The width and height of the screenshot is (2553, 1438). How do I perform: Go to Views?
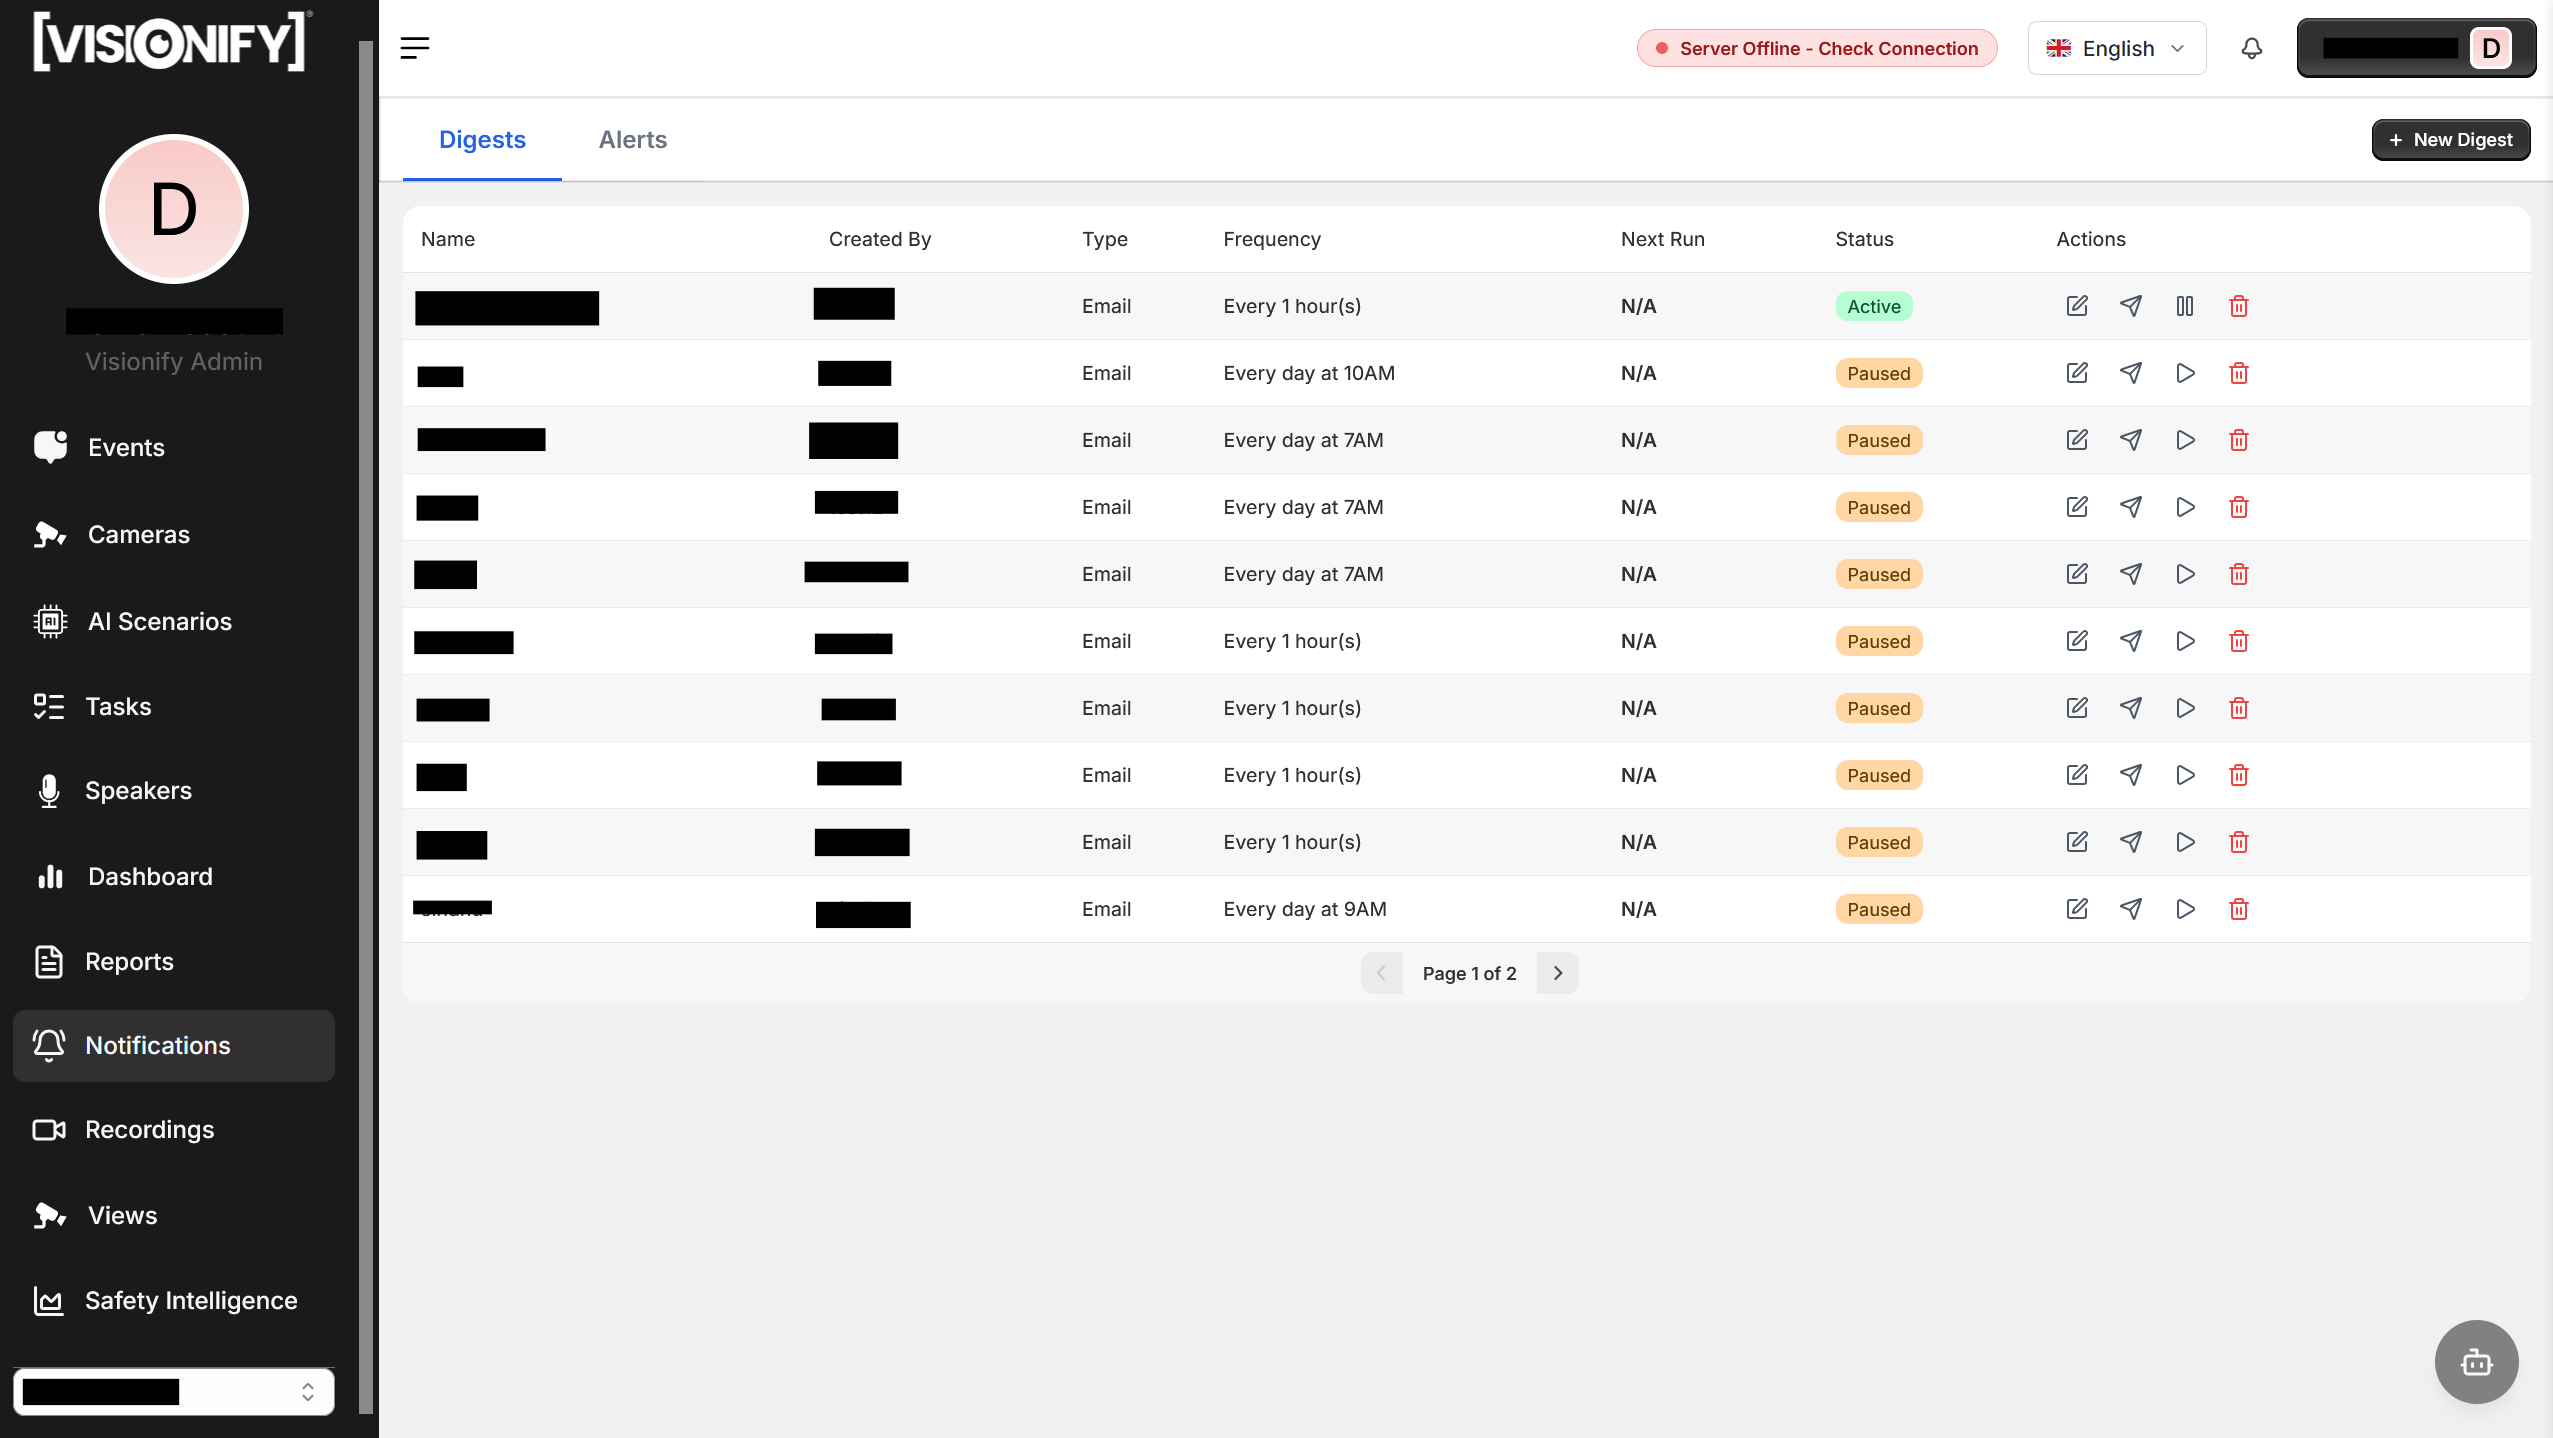point(174,1215)
